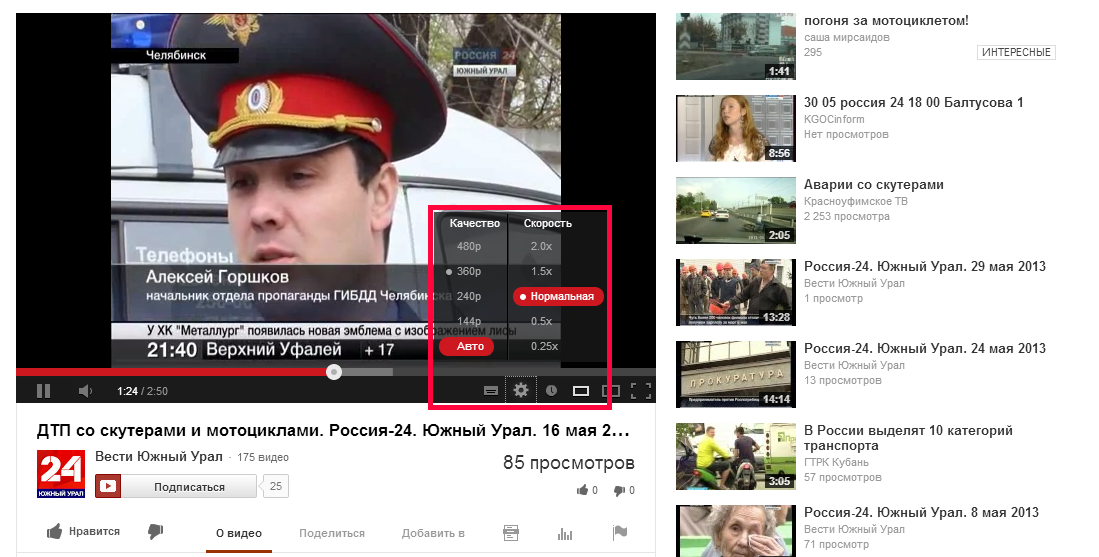Screen dimensions: 1099x557
Task: Switch to small player size icon
Action: click(x=581, y=391)
